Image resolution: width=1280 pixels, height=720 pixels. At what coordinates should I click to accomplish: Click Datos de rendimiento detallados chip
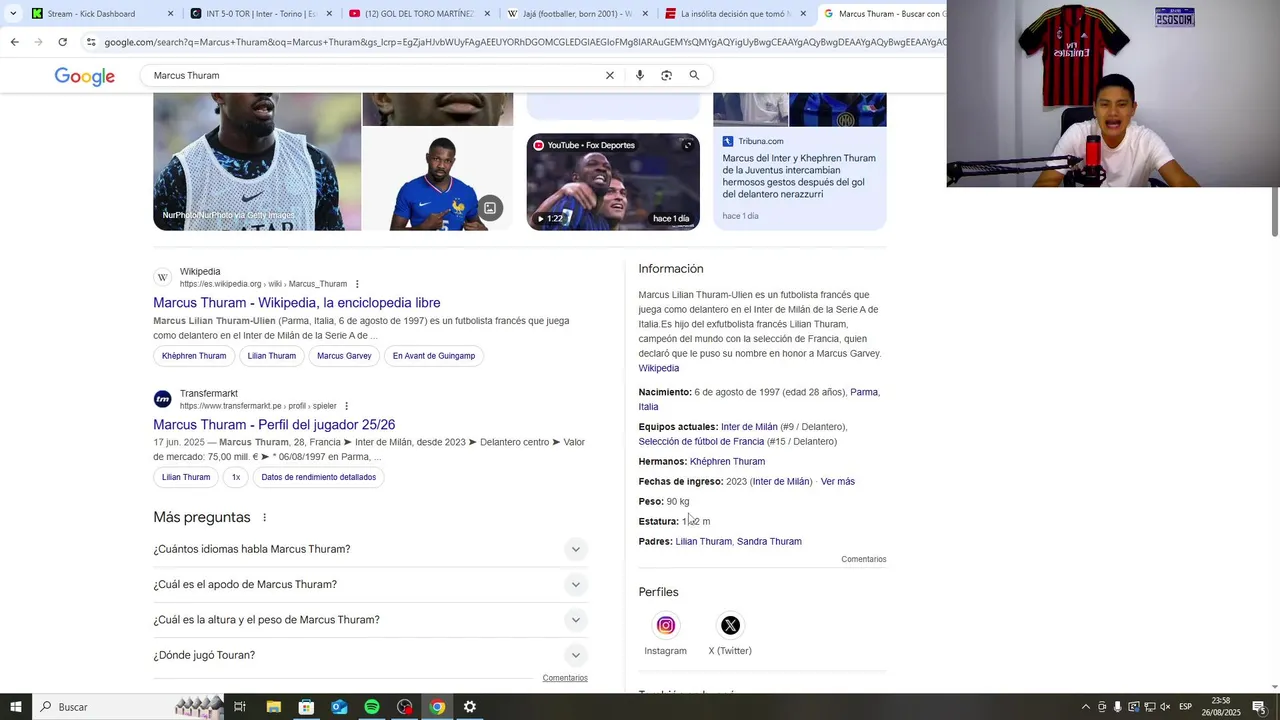[x=318, y=477]
